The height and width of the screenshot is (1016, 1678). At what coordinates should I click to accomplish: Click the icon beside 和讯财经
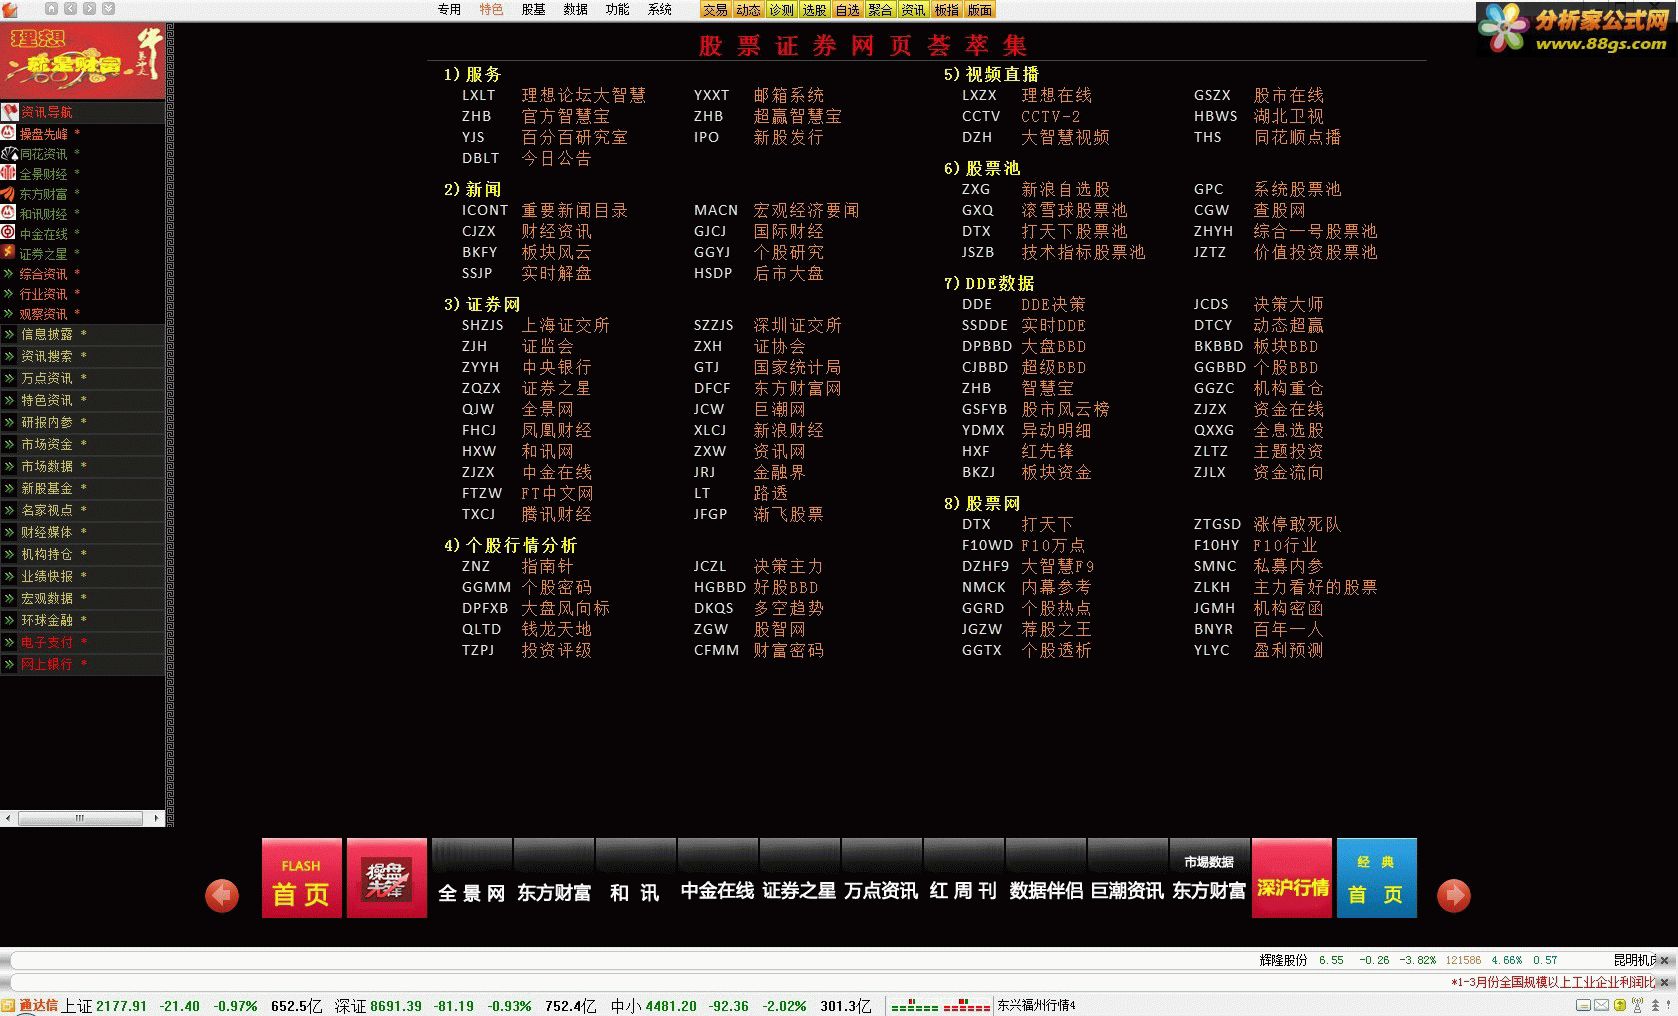point(9,213)
